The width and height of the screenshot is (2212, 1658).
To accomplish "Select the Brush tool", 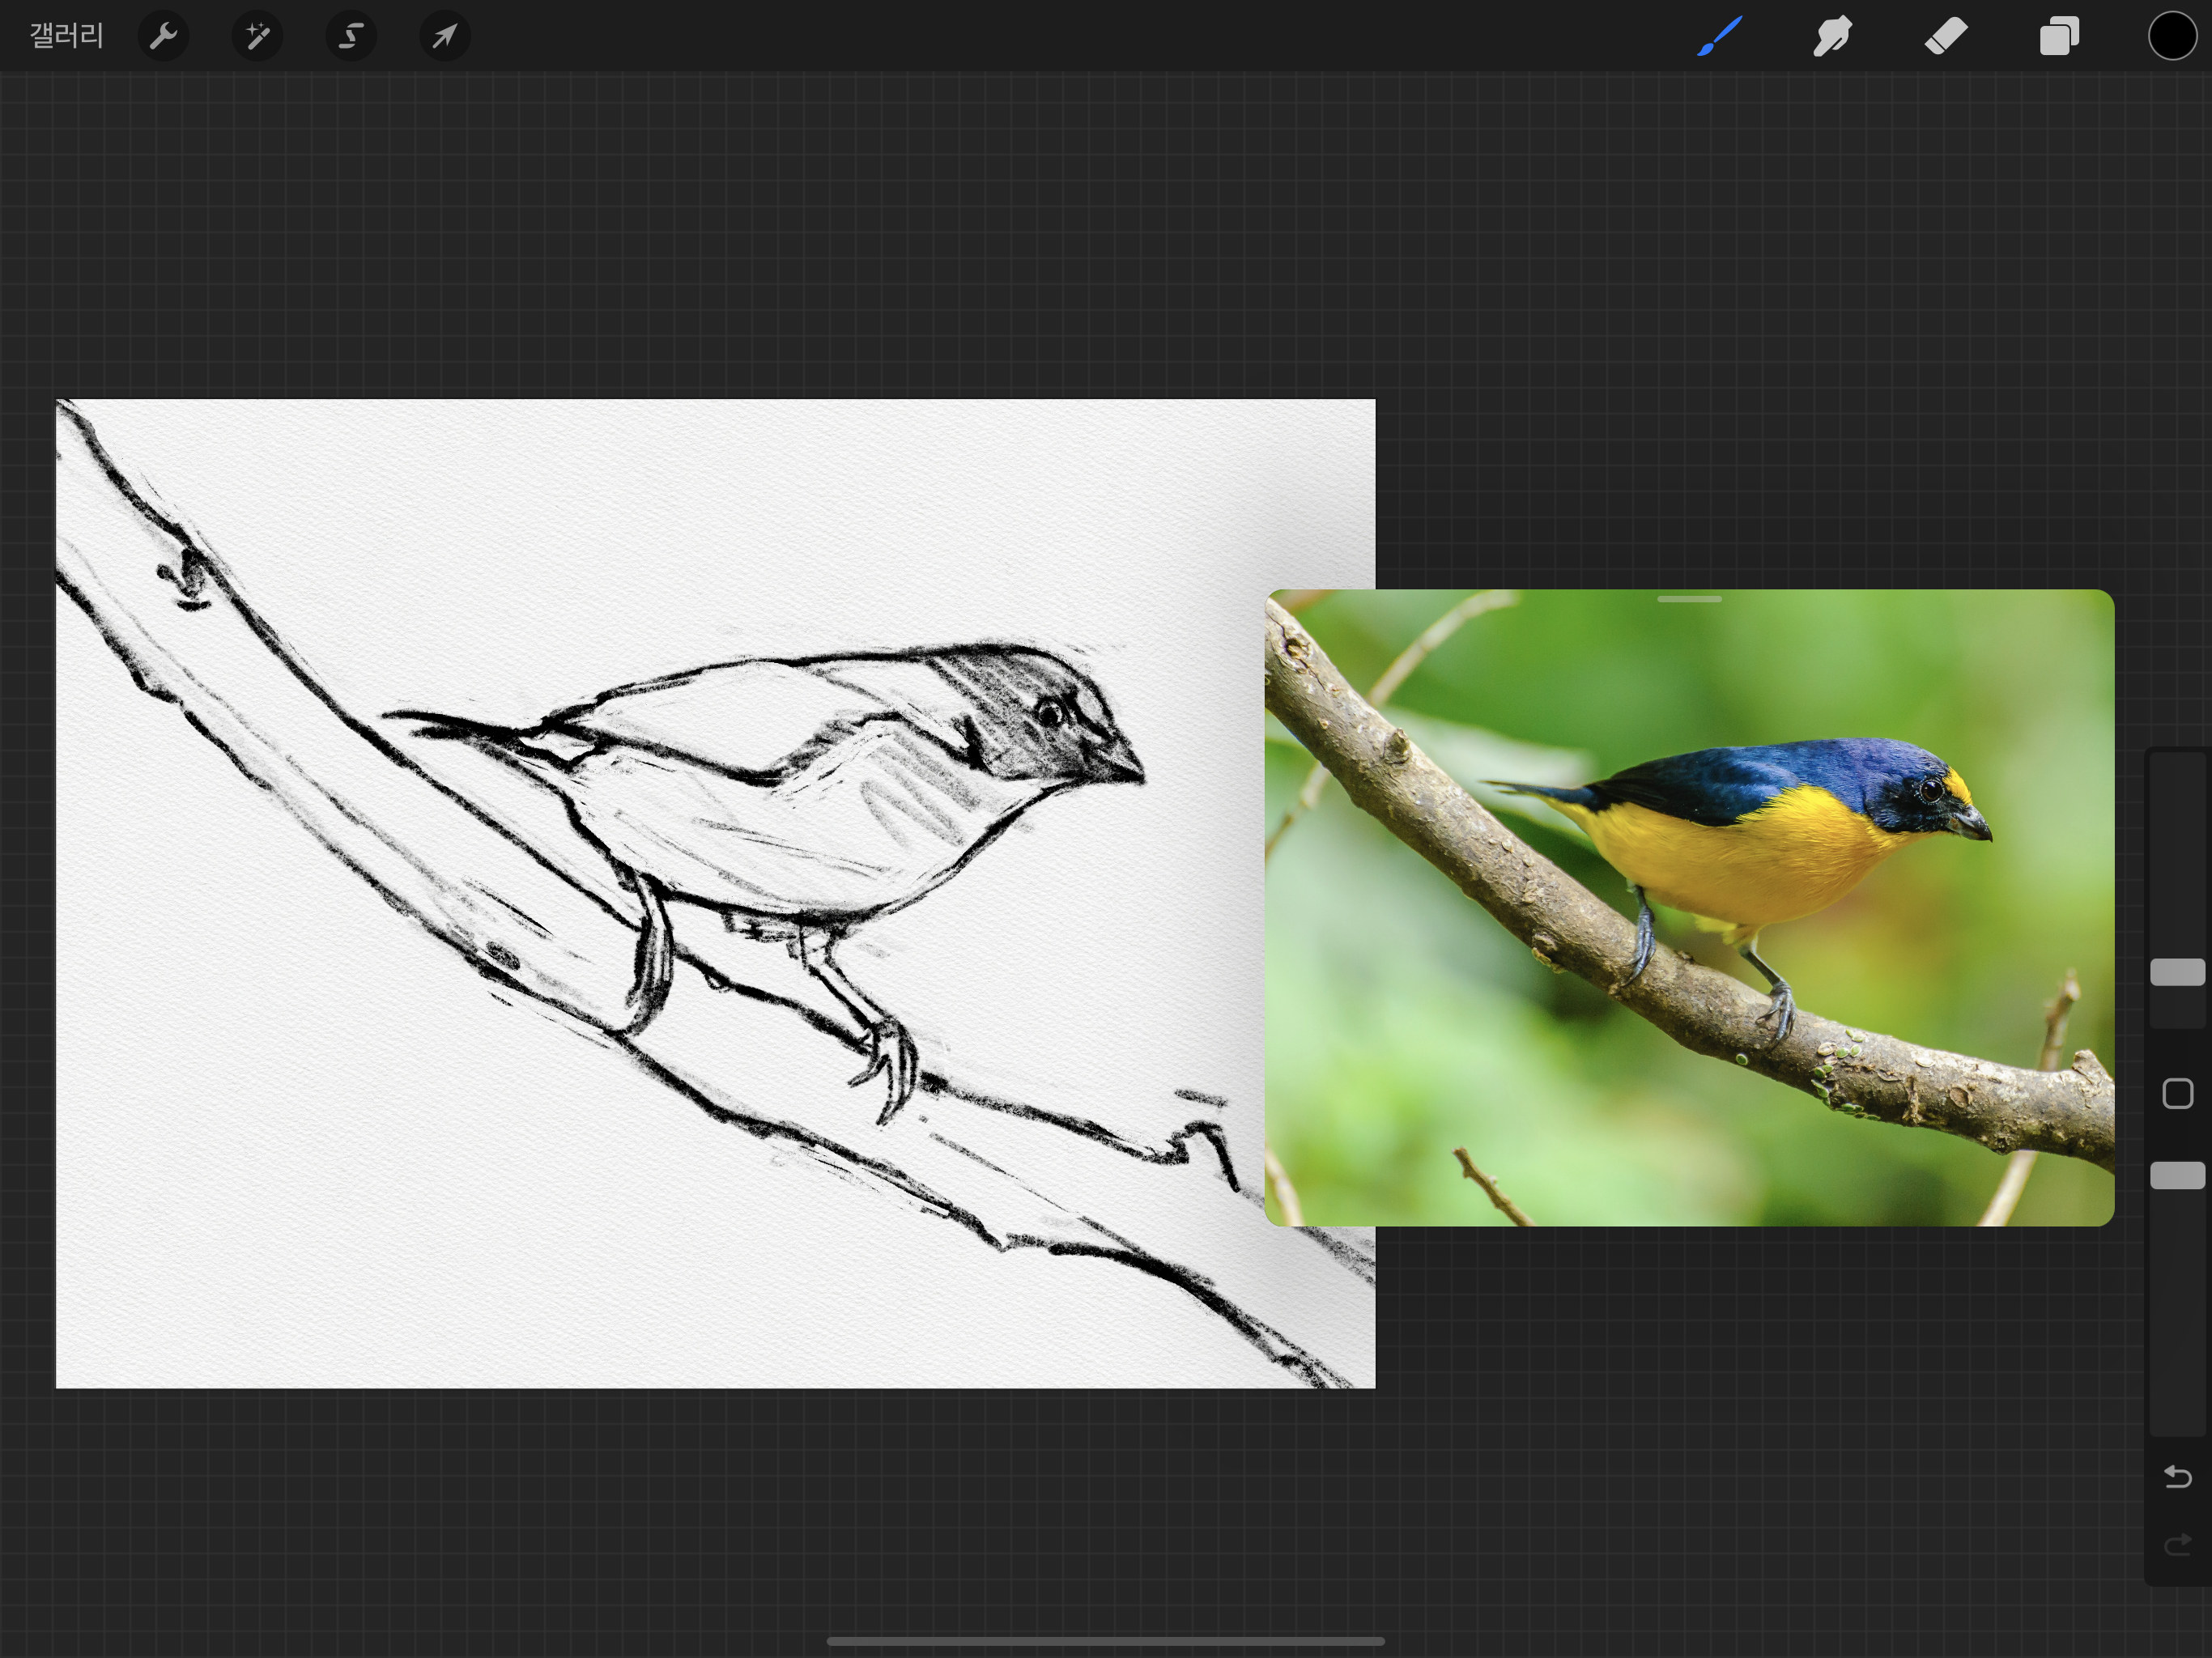I will pyautogui.click(x=1719, y=36).
